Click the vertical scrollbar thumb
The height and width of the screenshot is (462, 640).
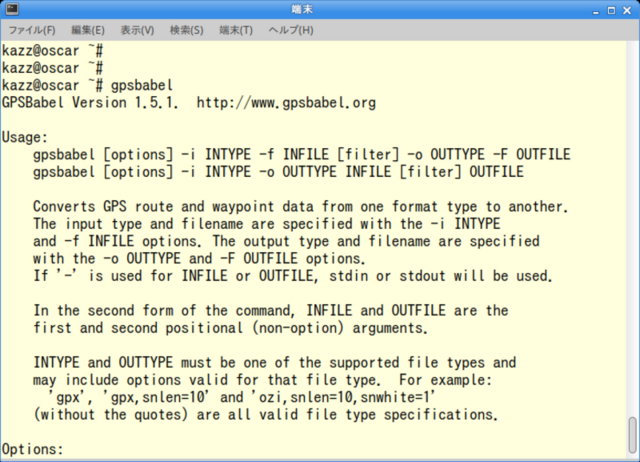pos(632,435)
